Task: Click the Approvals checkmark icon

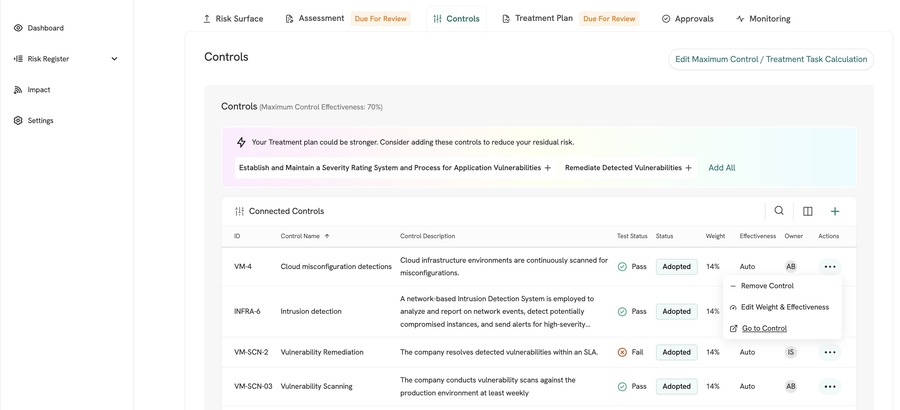Action: click(x=666, y=19)
